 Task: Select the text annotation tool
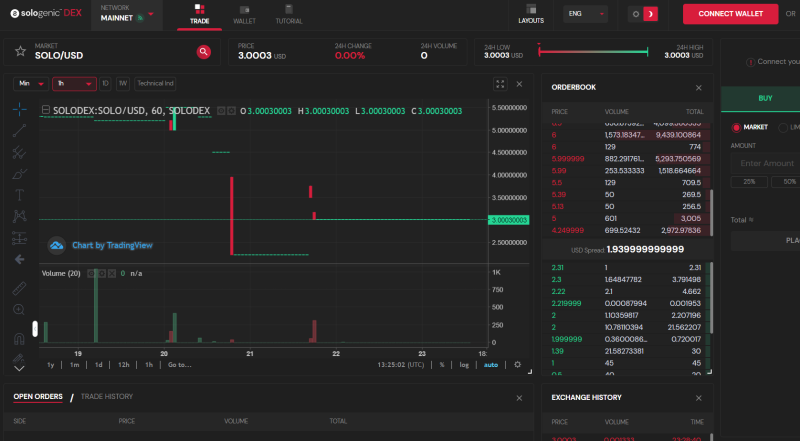19,195
